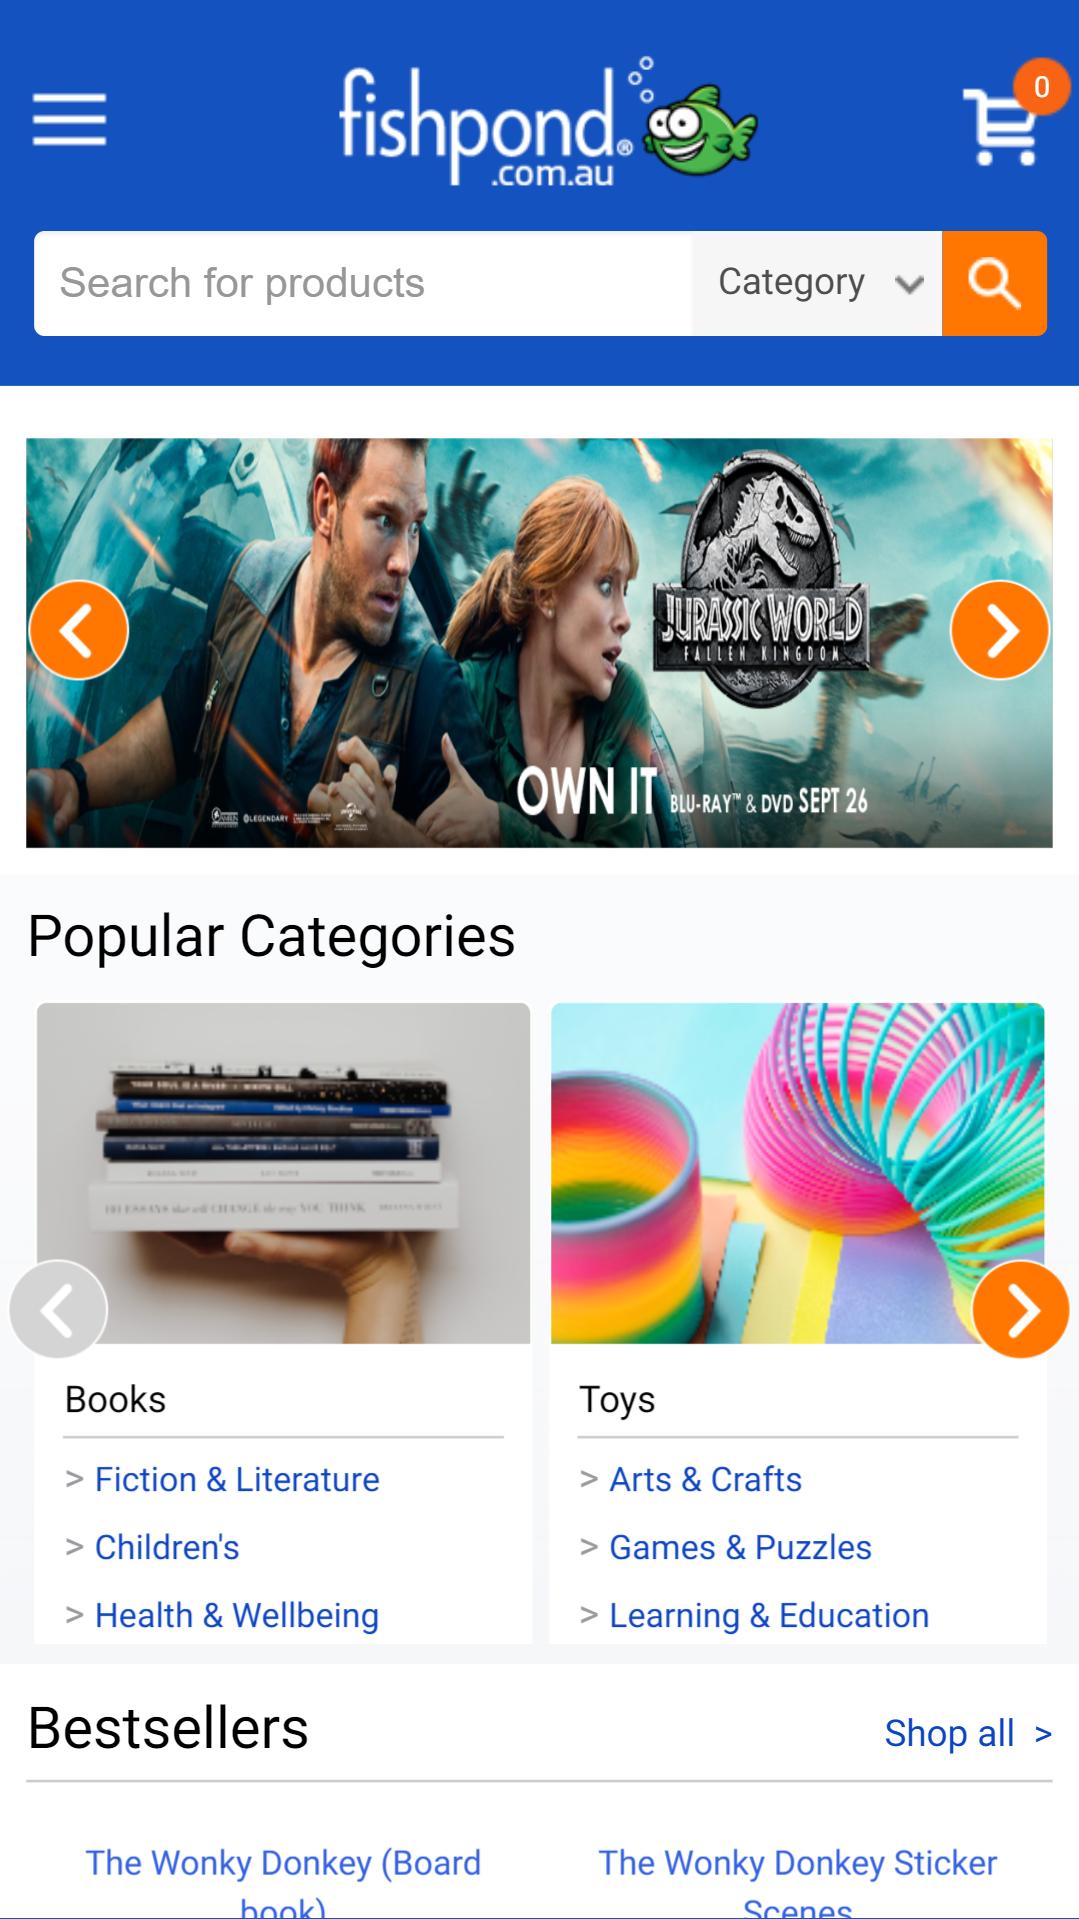This screenshot has height=1919, width=1079.
Task: Show previous banner slide with left arrow
Action: click(x=79, y=630)
